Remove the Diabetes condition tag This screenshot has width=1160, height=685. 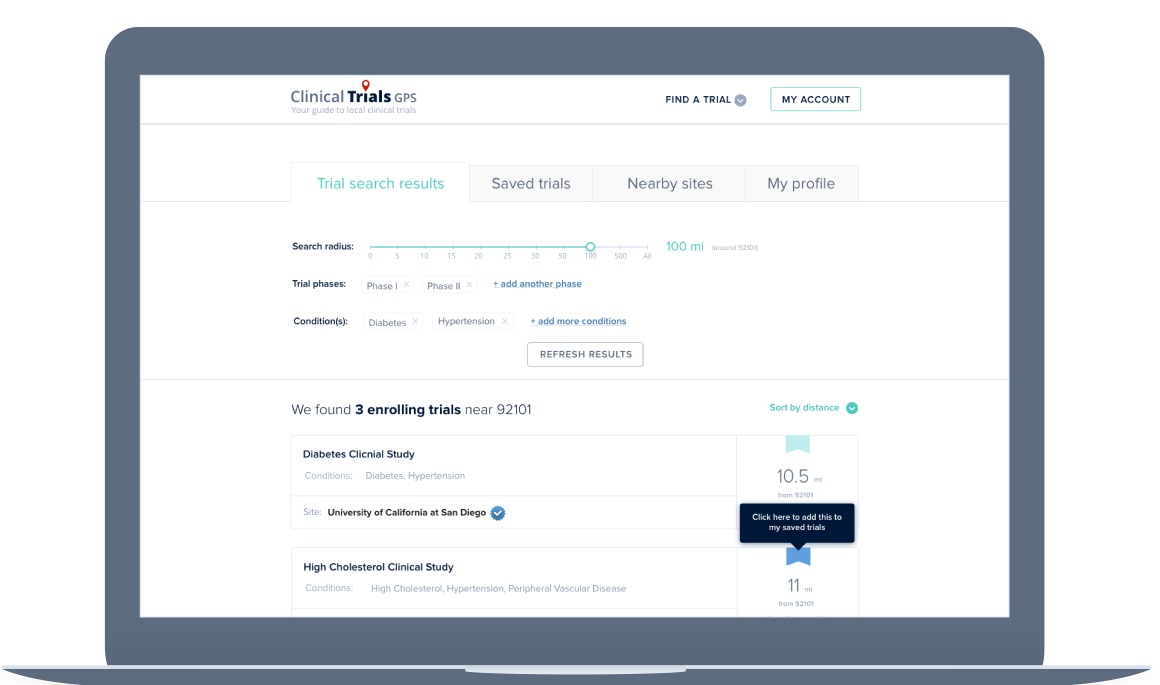pyautogui.click(x=415, y=322)
